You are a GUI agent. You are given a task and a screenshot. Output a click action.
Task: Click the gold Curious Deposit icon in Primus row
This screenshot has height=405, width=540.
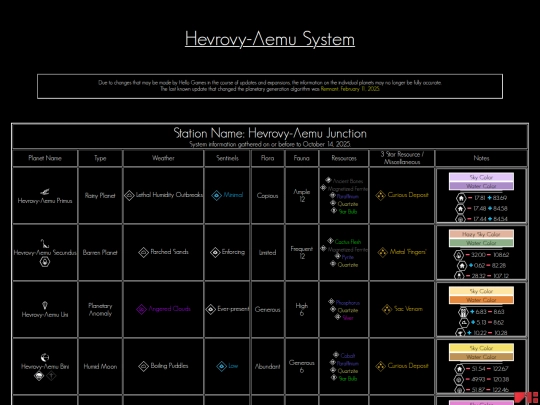point(381,195)
